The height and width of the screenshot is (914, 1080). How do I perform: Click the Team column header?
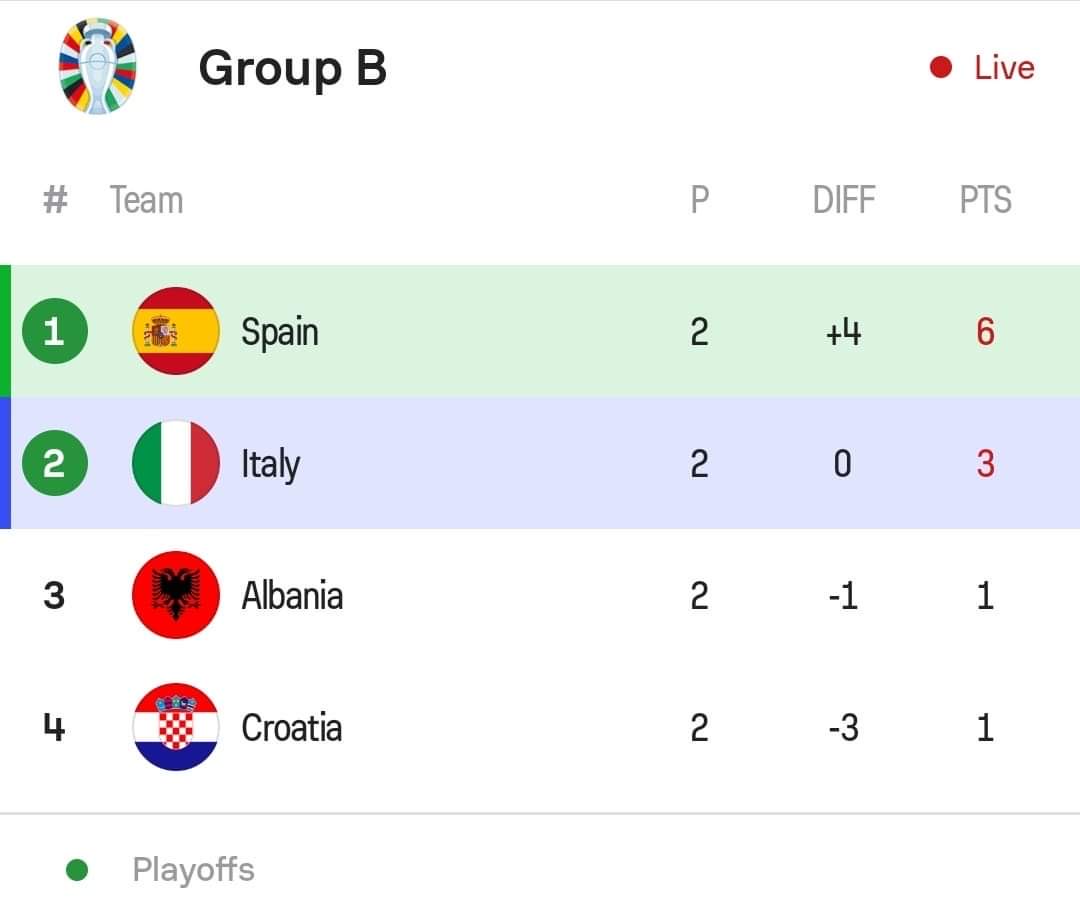click(146, 200)
